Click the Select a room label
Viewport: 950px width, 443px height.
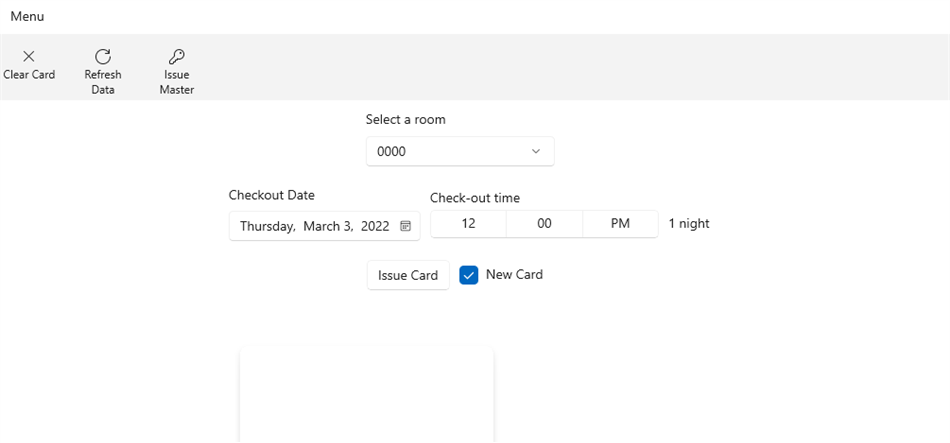point(405,120)
